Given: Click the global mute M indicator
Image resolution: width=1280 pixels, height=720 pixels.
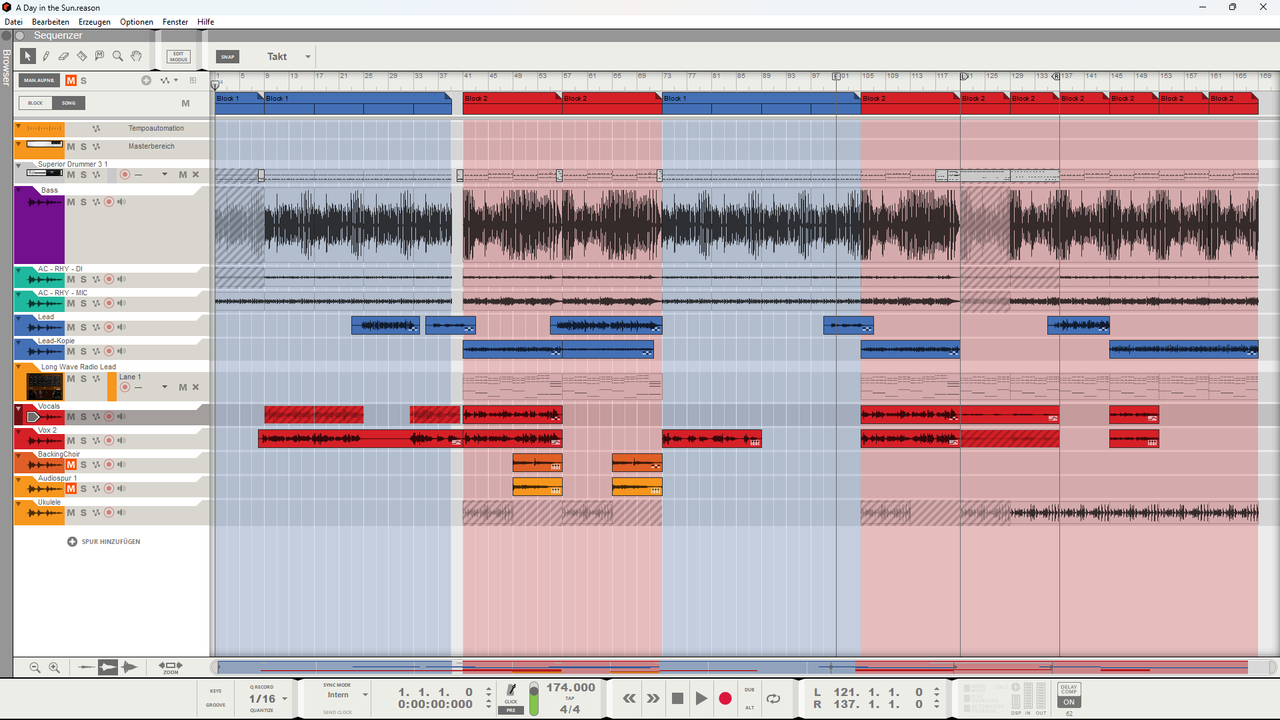Looking at the screenshot, I should coord(71,80).
